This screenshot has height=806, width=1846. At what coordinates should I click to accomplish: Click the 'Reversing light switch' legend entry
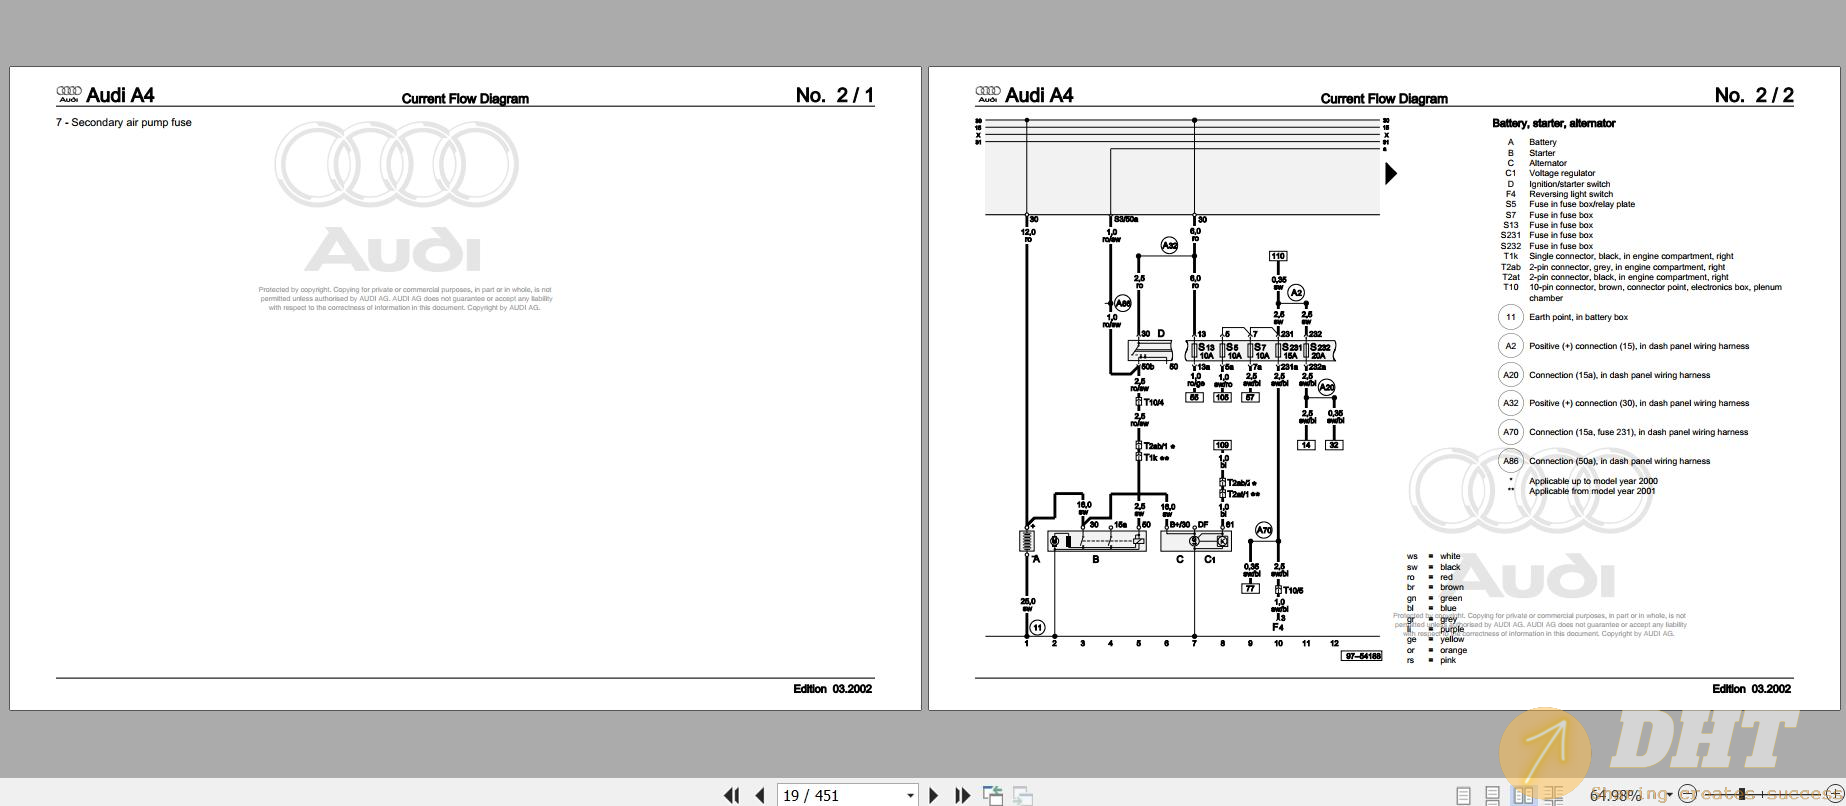pyautogui.click(x=1571, y=194)
